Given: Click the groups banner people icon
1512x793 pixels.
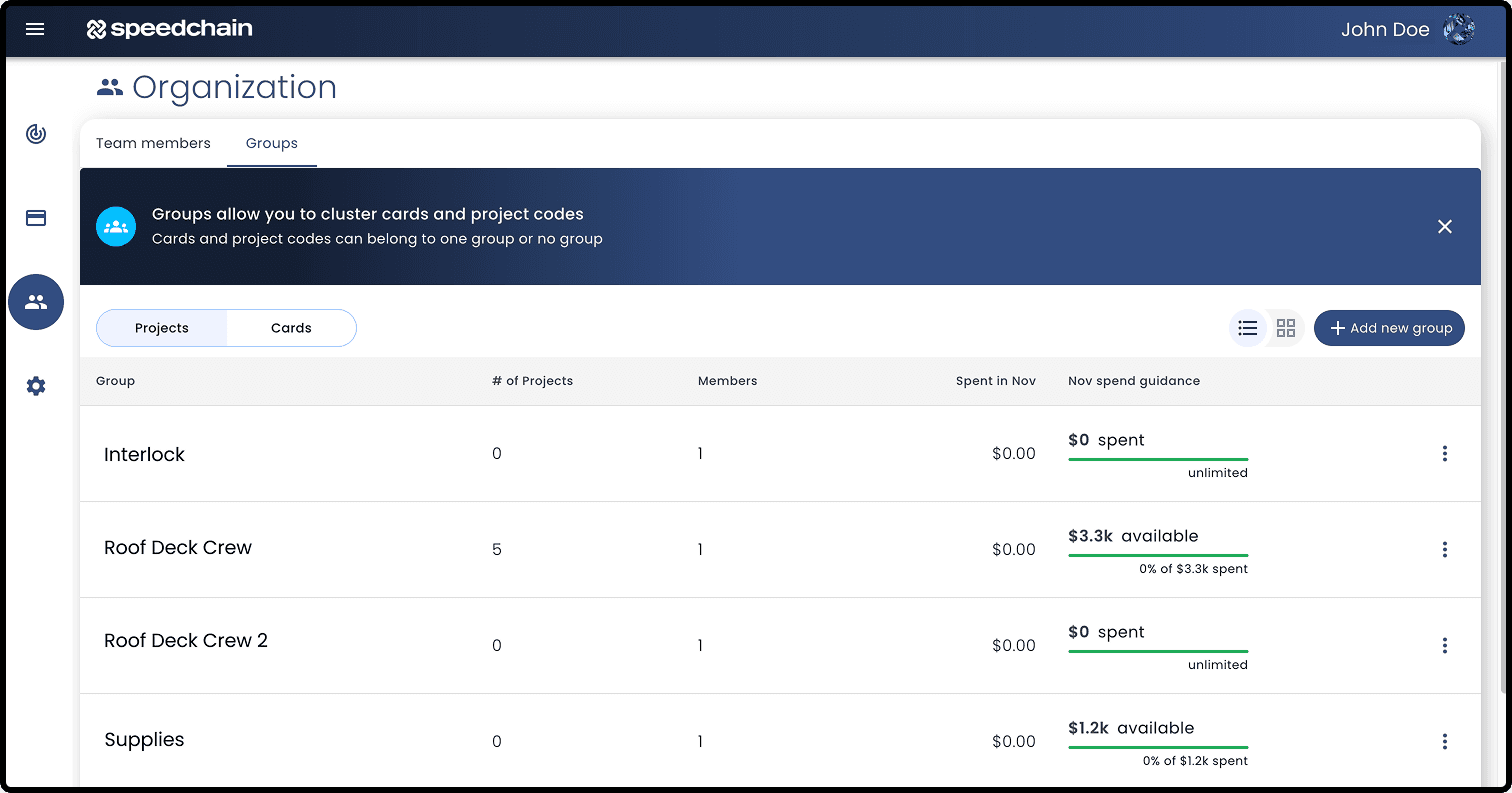Looking at the screenshot, I should [x=116, y=226].
